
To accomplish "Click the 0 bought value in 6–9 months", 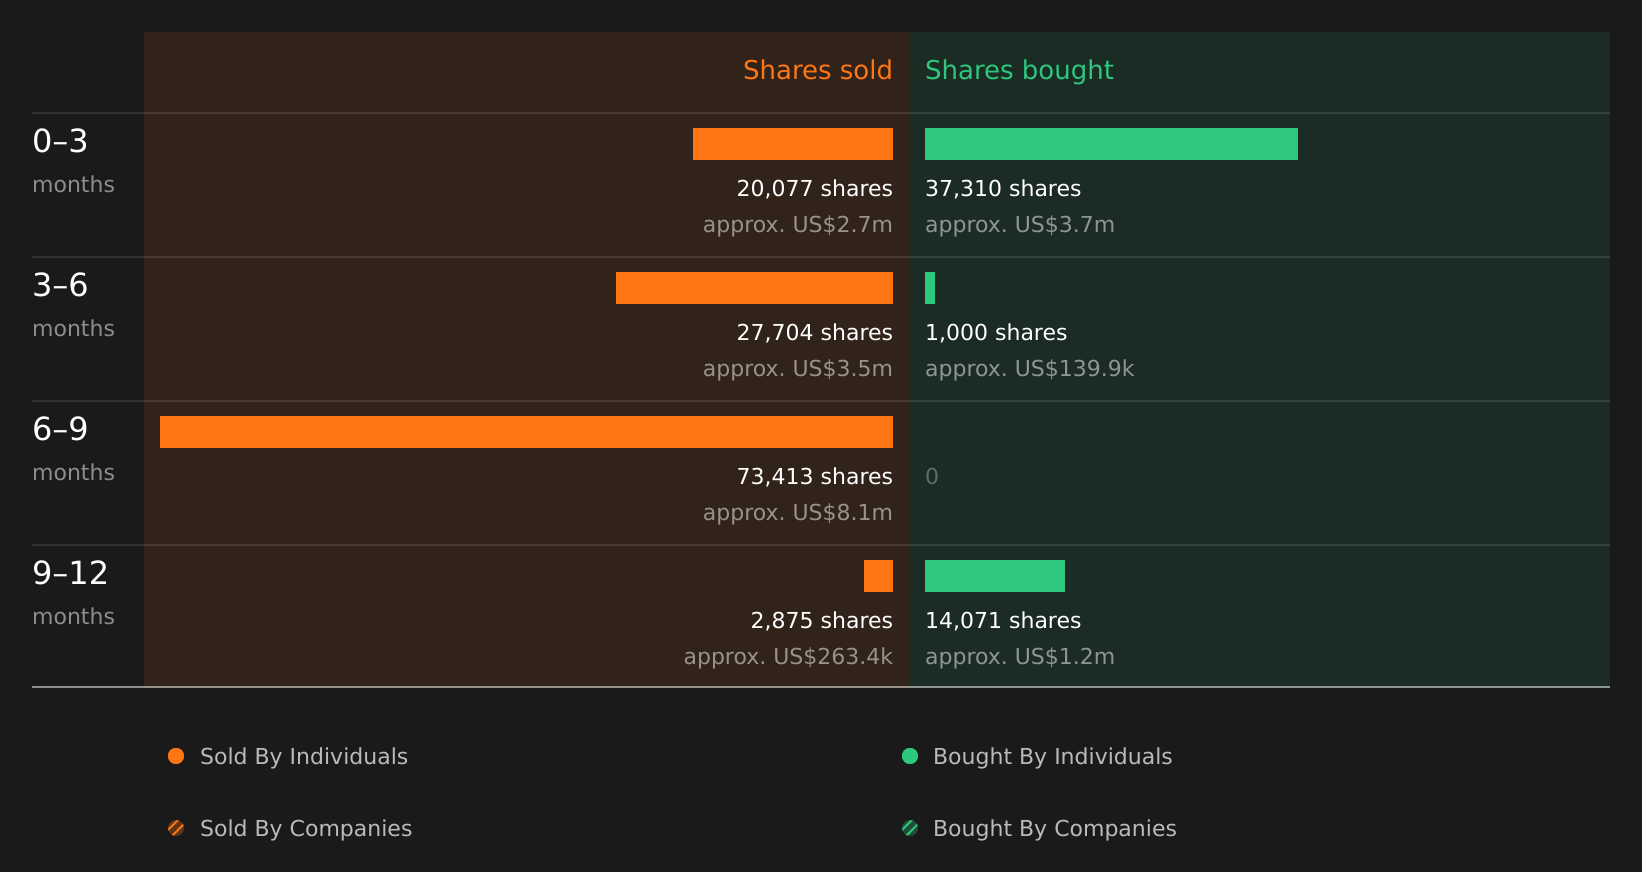I will click(x=932, y=477).
